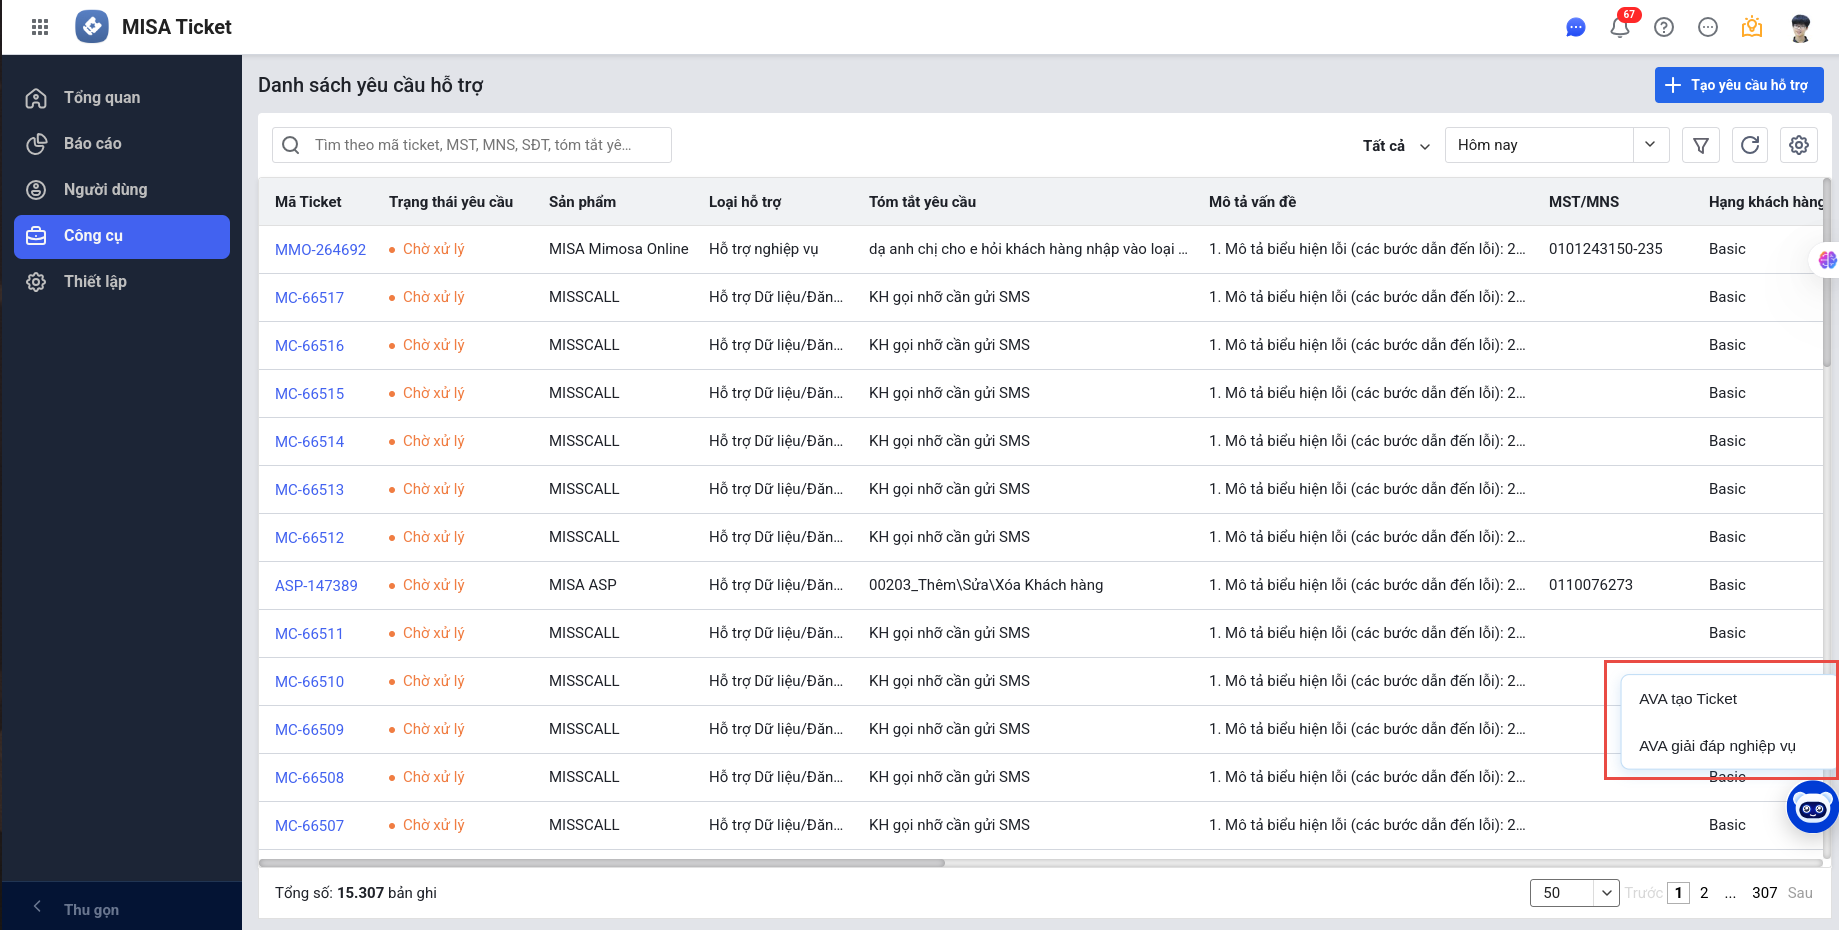Image resolution: width=1839 pixels, height=930 pixels.
Task: Open the chat messages icon
Action: [1575, 28]
